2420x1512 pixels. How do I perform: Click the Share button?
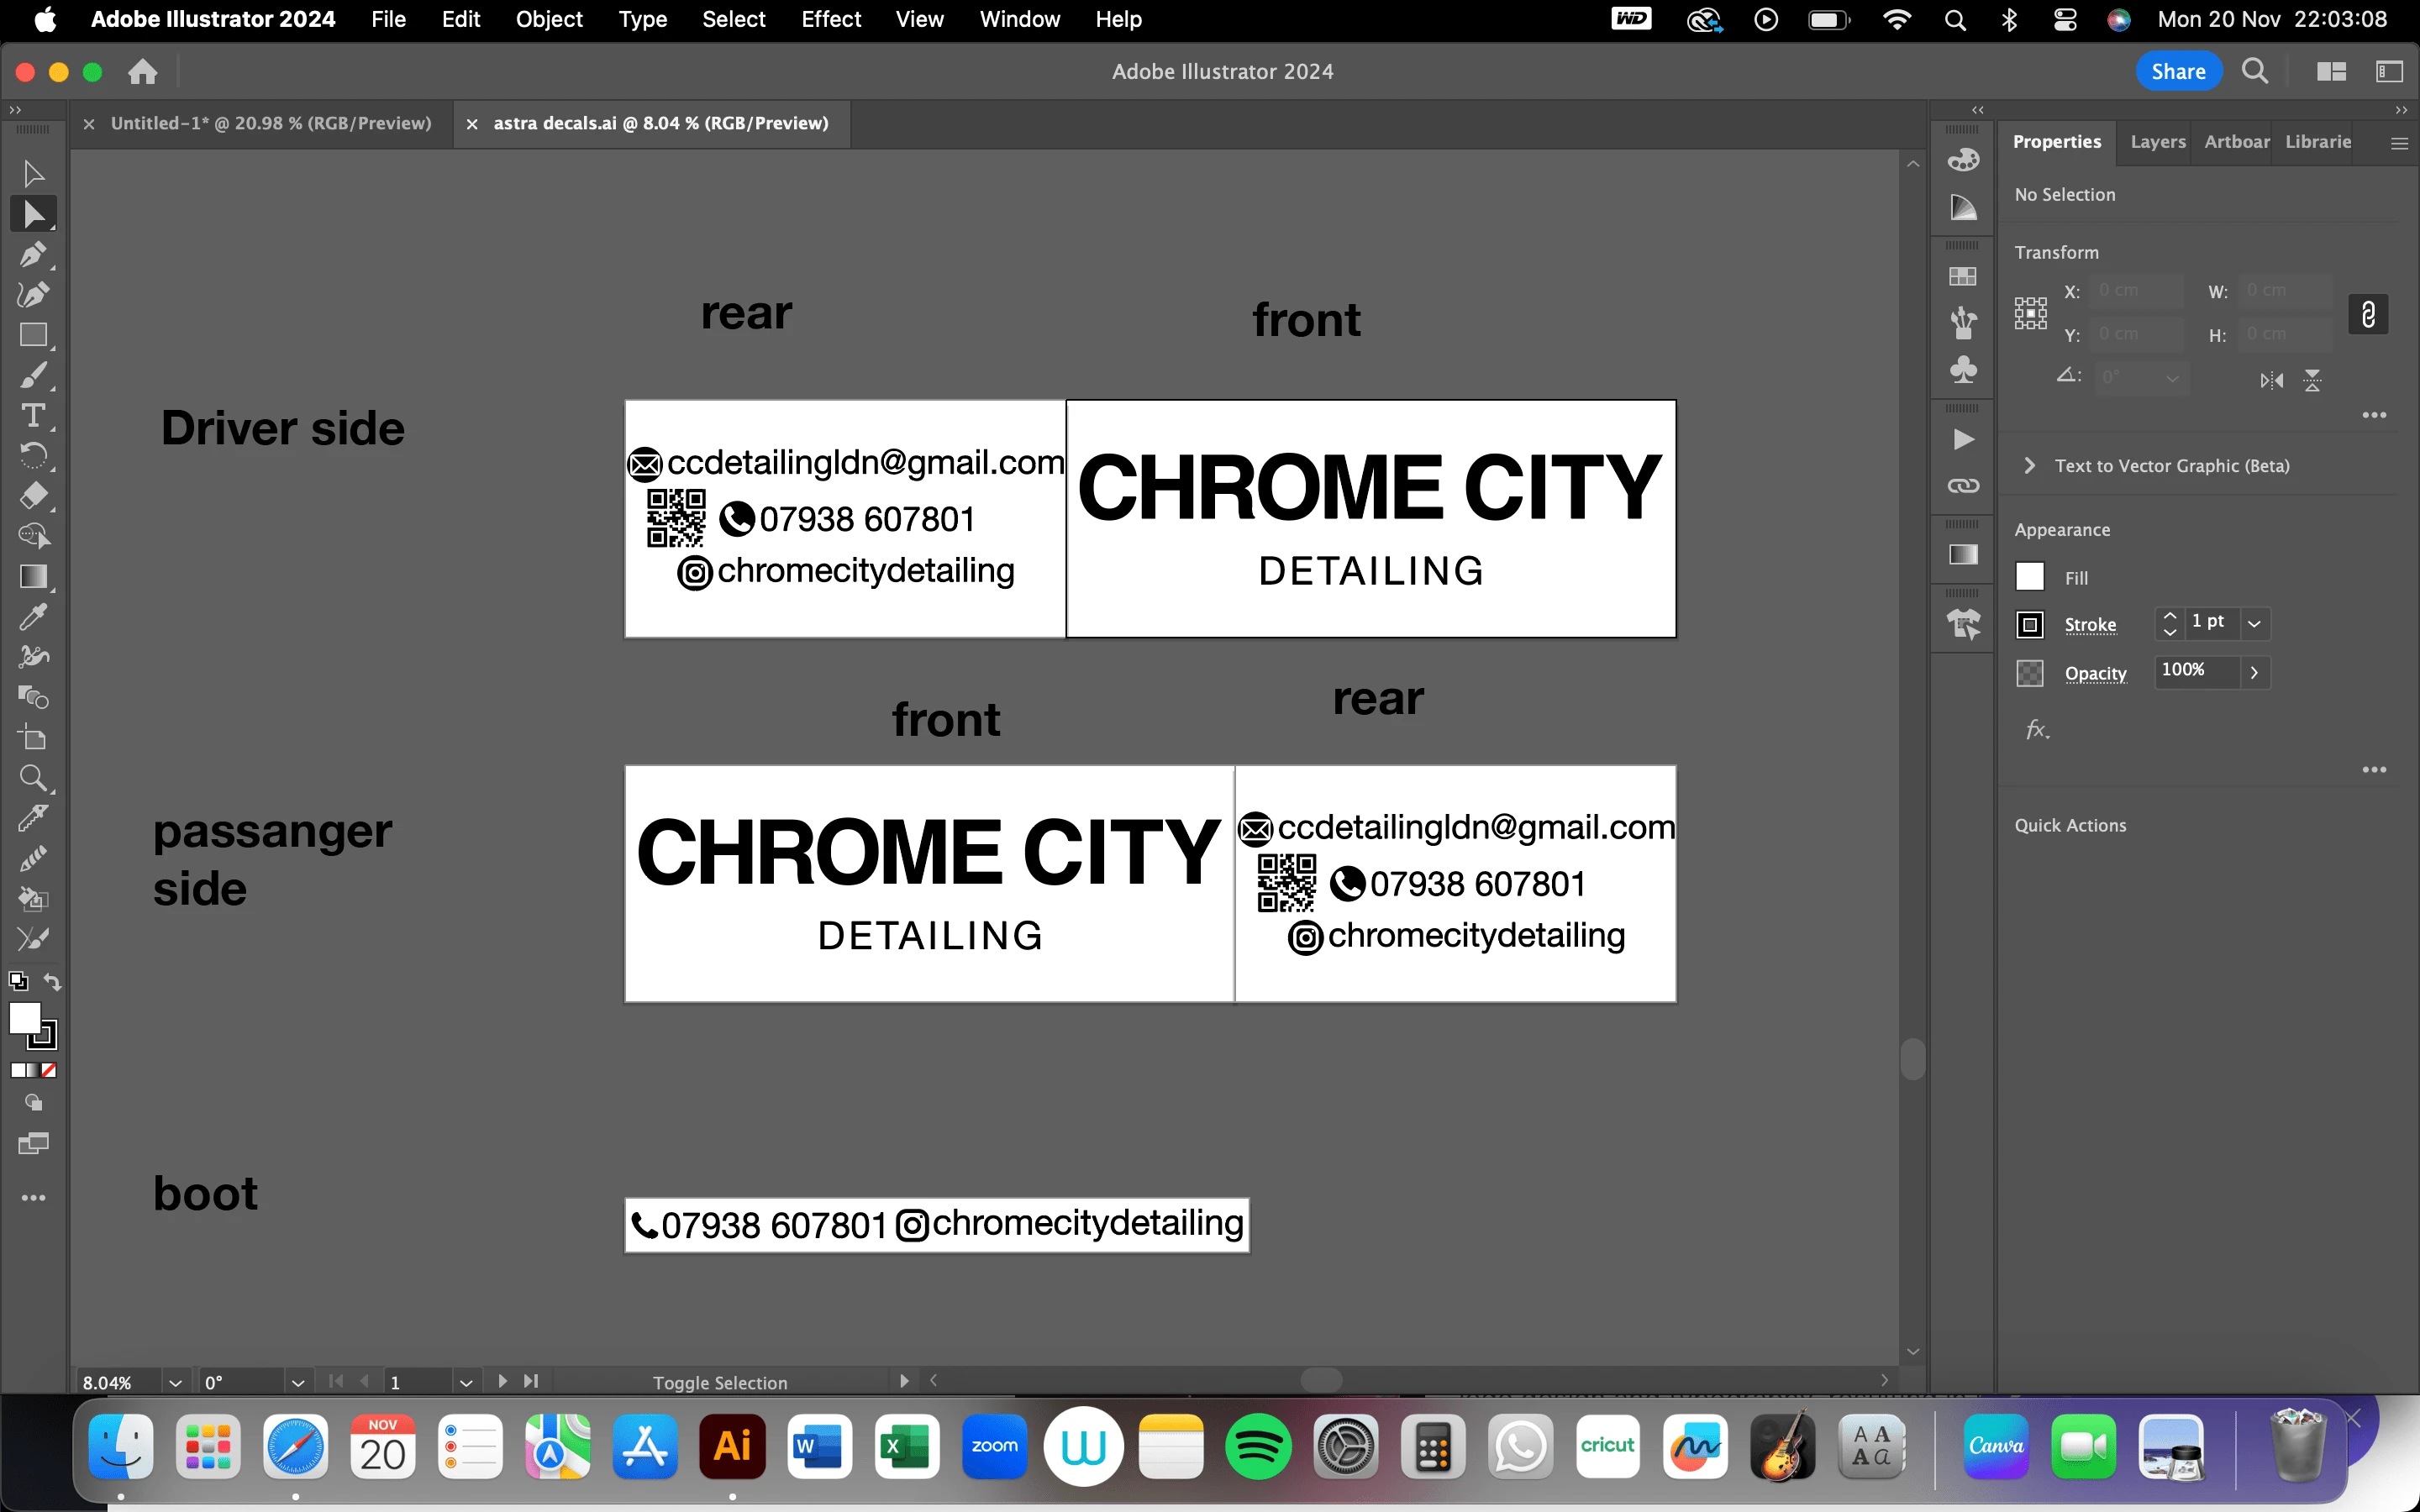[x=2178, y=71]
